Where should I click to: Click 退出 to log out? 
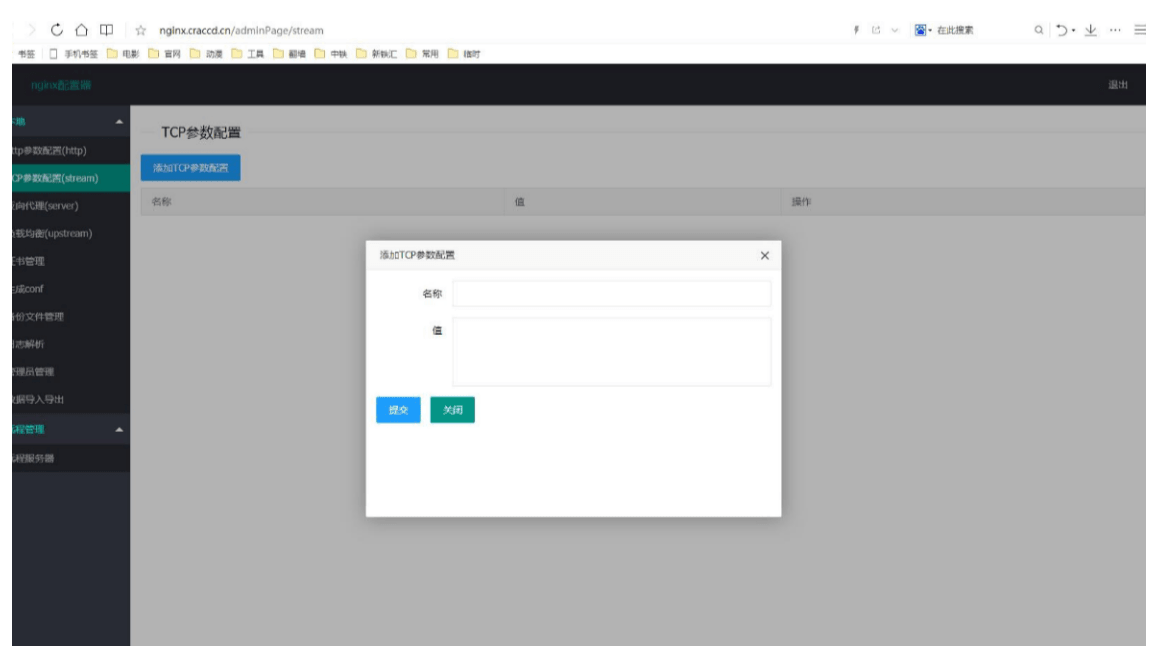(x=1118, y=85)
